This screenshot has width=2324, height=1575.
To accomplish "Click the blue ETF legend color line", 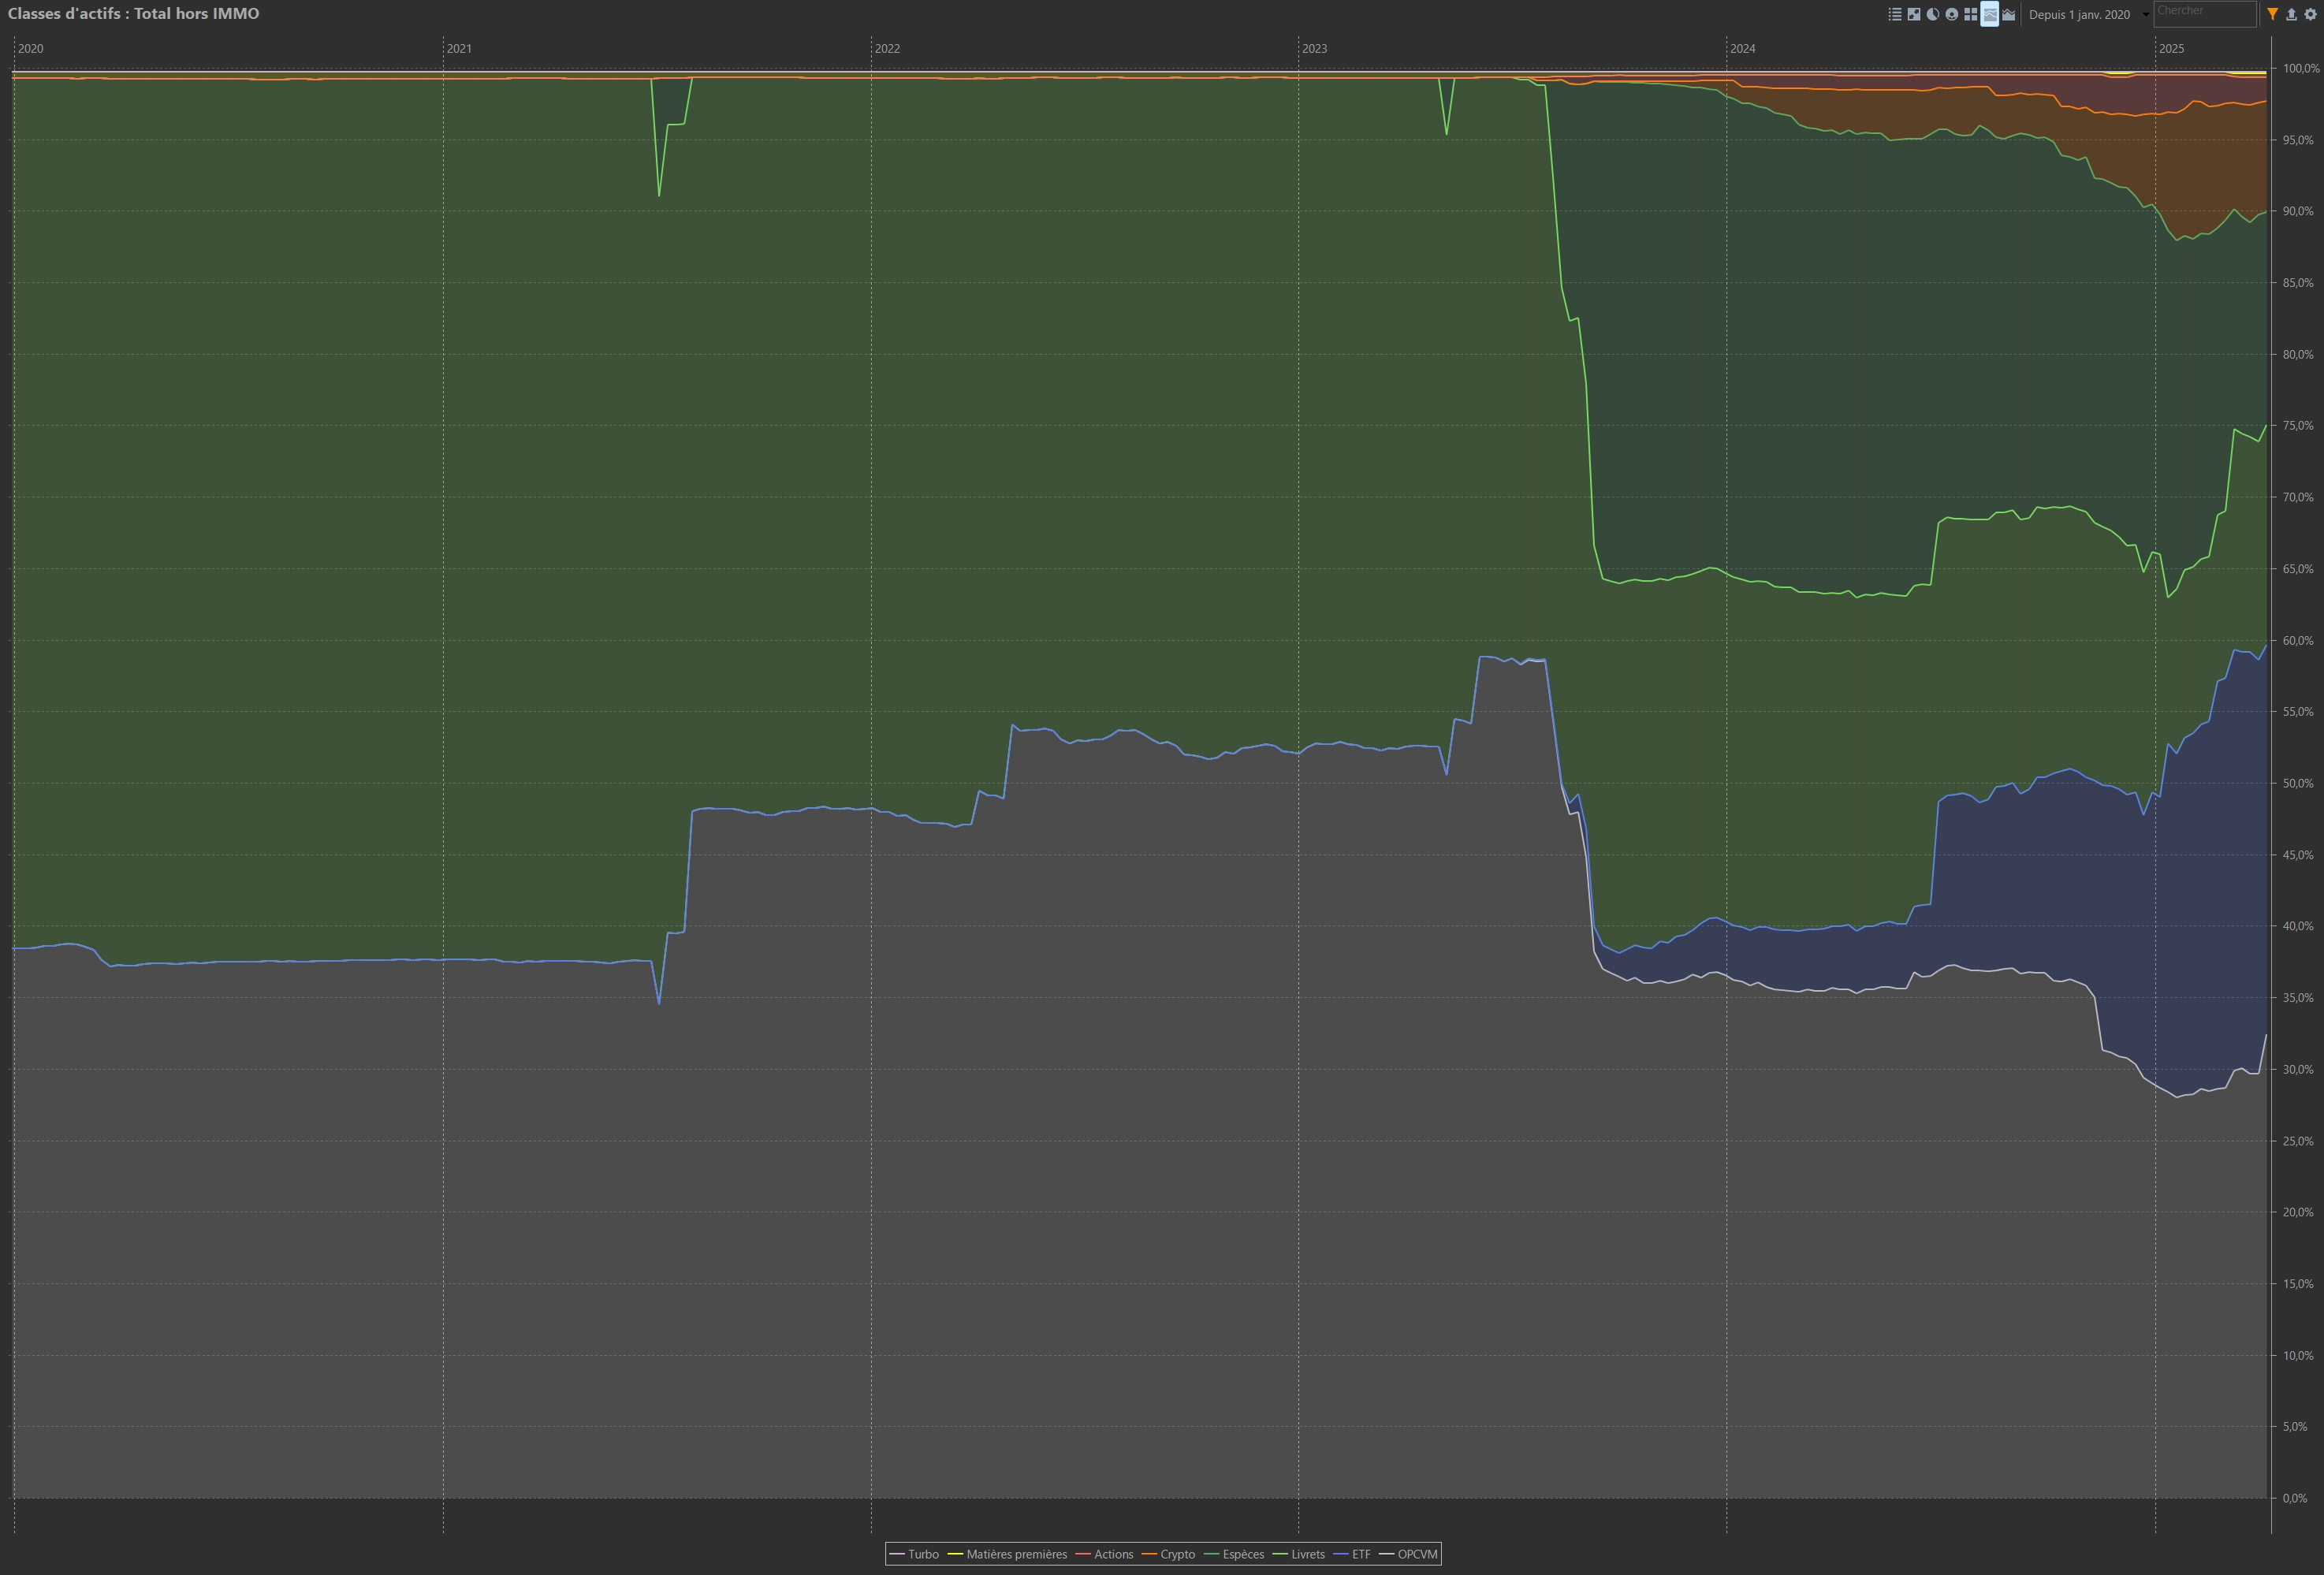I will pos(1341,1554).
